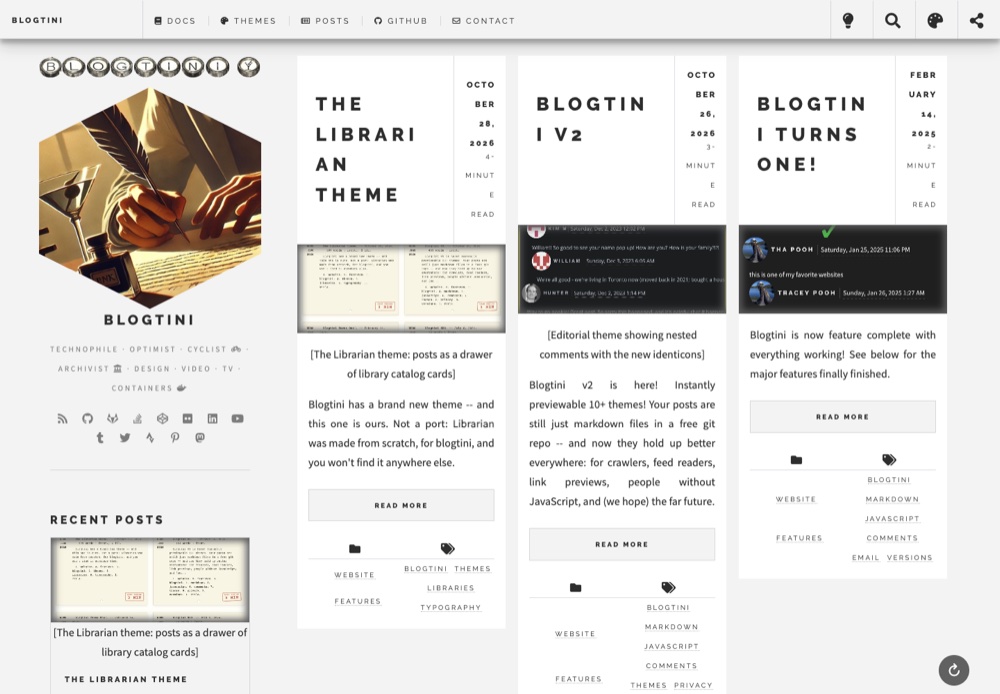
Task: Open the share menu icon
Action: 976,20
